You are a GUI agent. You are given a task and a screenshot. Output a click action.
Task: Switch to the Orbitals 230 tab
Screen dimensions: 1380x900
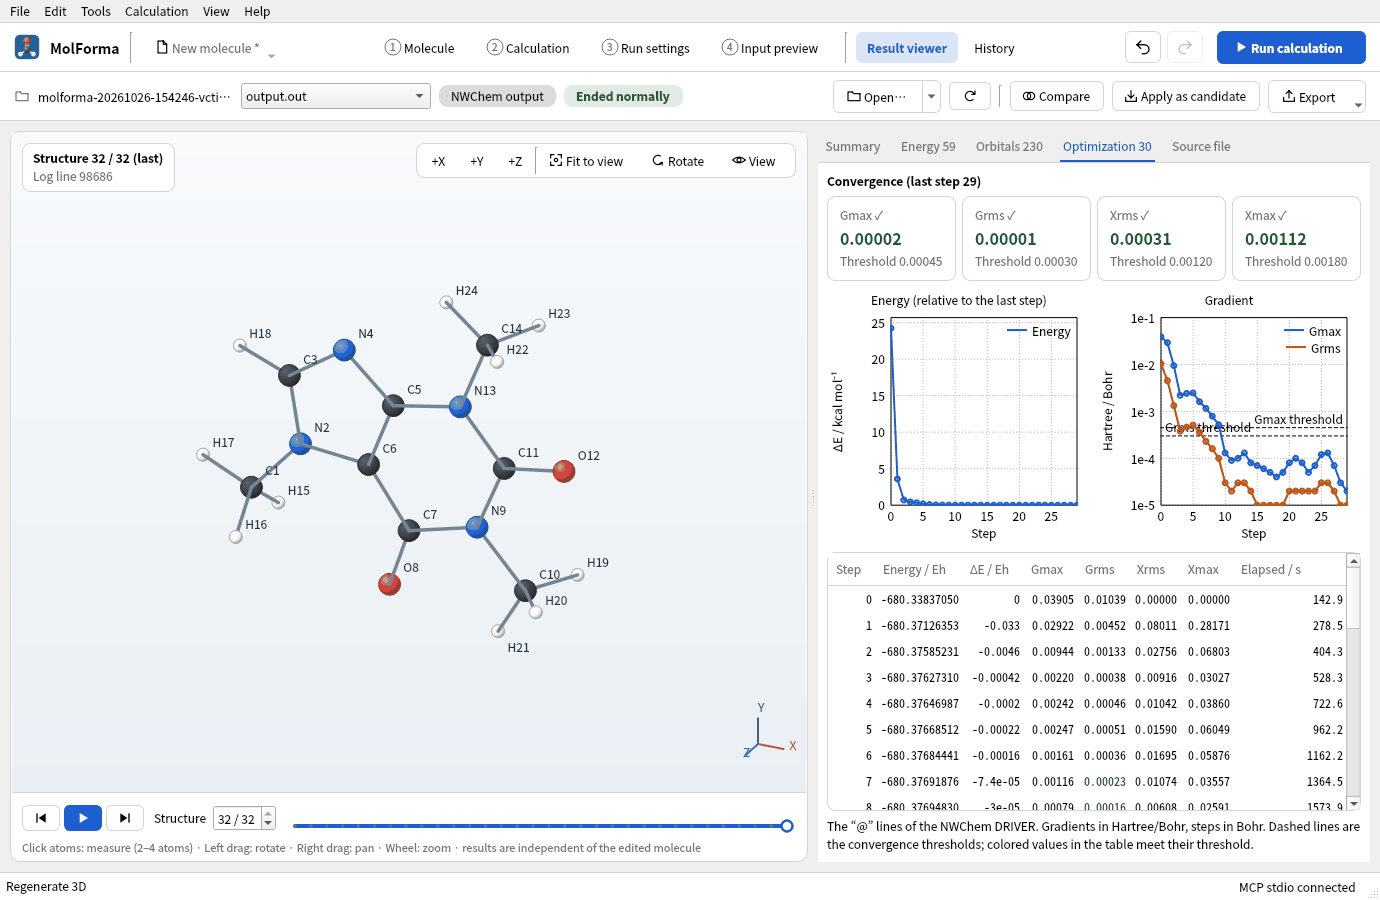[1009, 146]
